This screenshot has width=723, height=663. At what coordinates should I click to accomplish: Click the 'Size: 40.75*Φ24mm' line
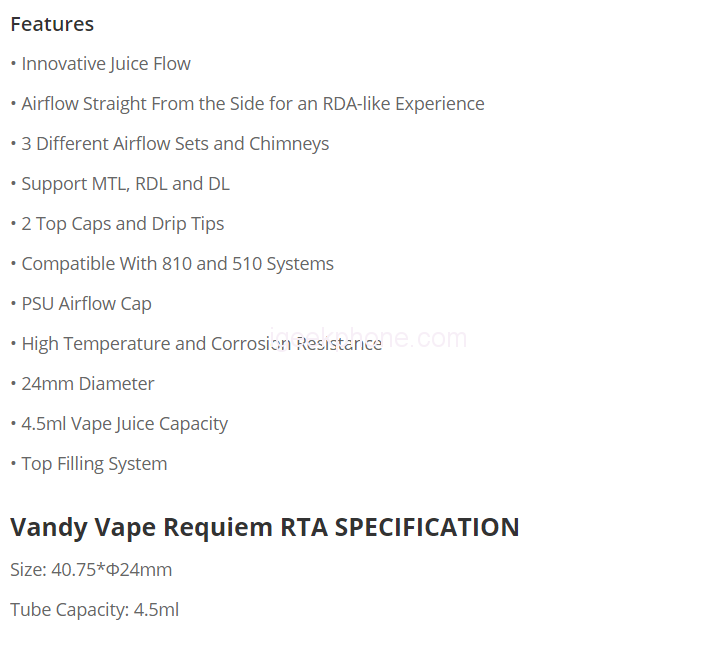(91, 570)
